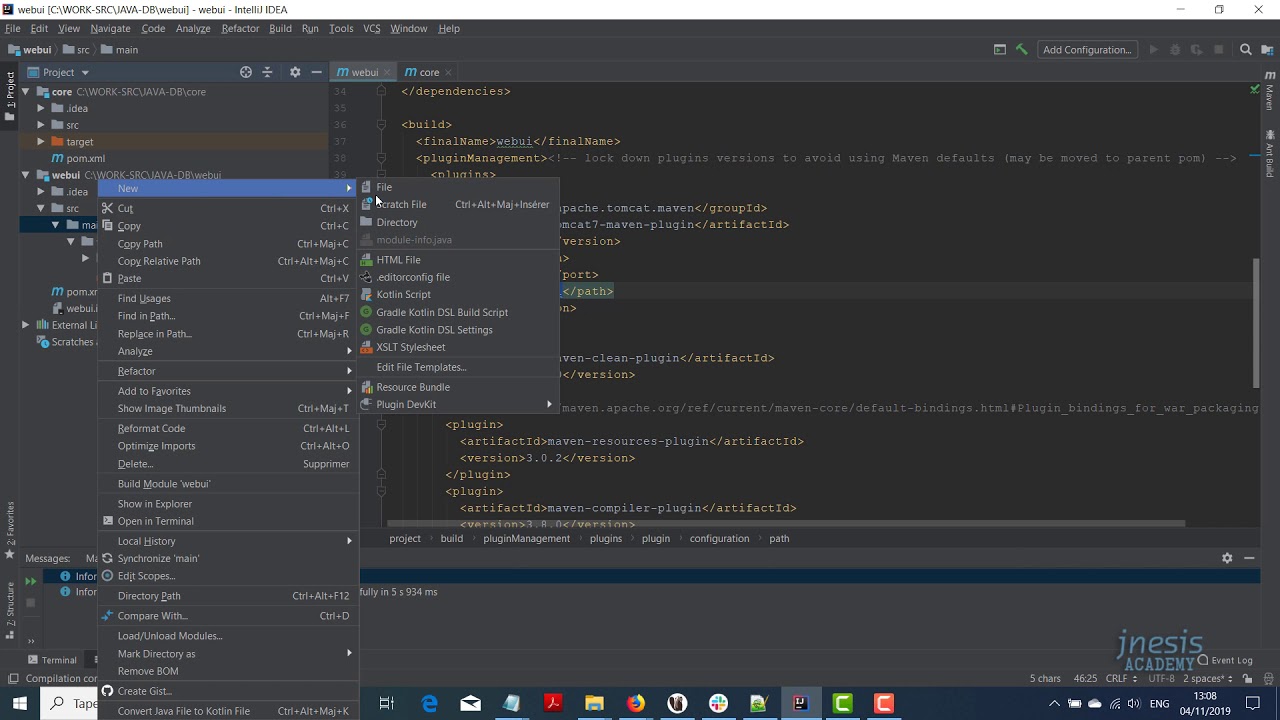The height and width of the screenshot is (720, 1280).
Task: Click pluginManagement in editor breadcrumb
Action: [526, 538]
